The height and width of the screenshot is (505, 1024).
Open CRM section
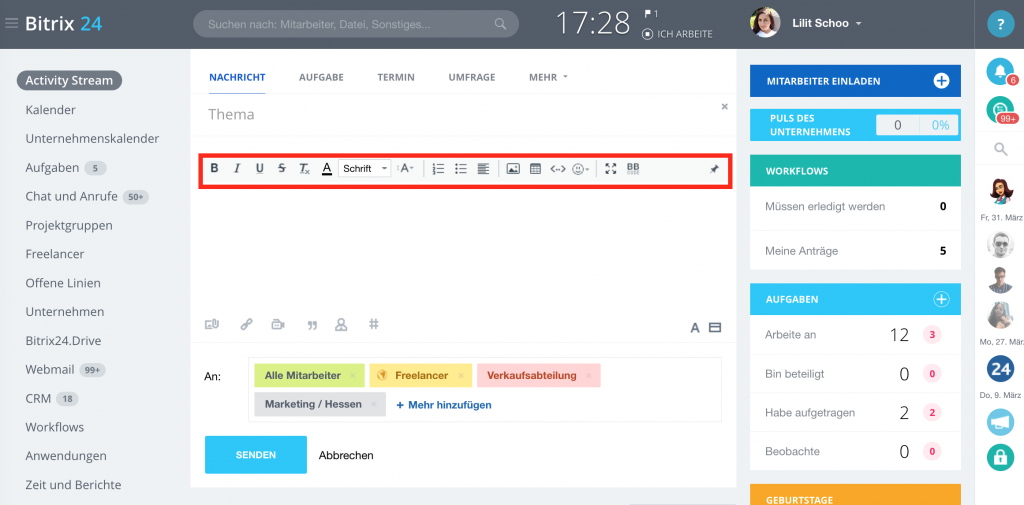pyautogui.click(x=38, y=399)
